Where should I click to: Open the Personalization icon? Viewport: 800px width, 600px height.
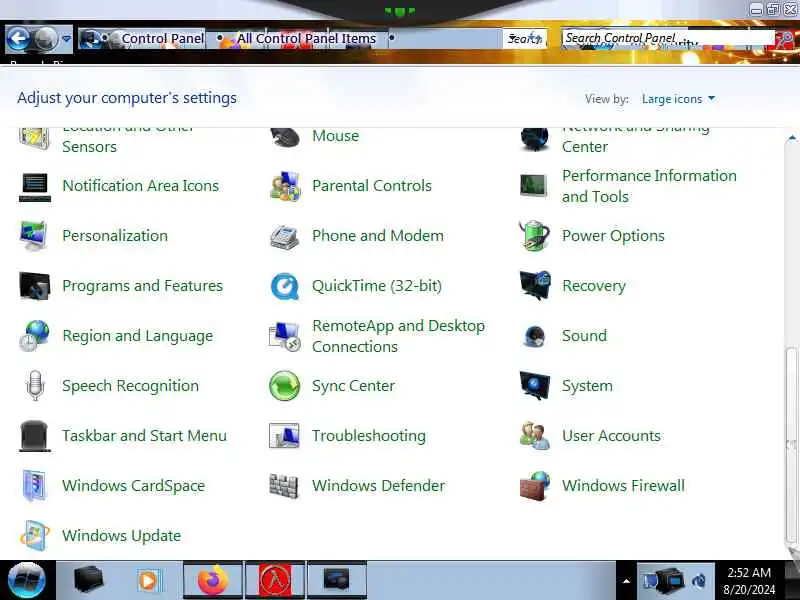point(34,236)
